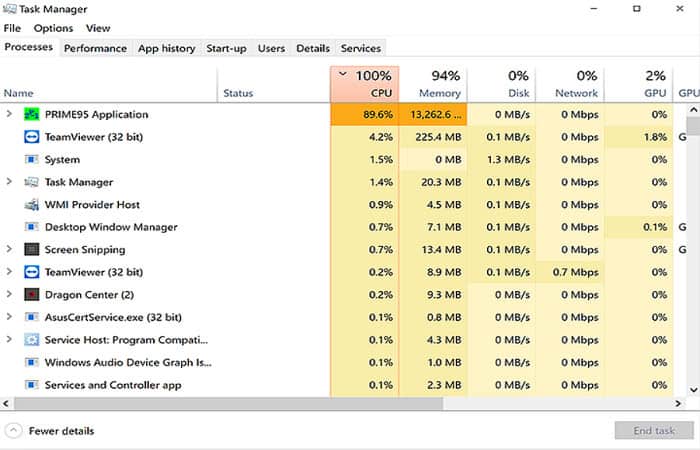Screen dimensions: 700x450
Task: Expand Service Host: Program Compati... row
Action: (x=9, y=339)
